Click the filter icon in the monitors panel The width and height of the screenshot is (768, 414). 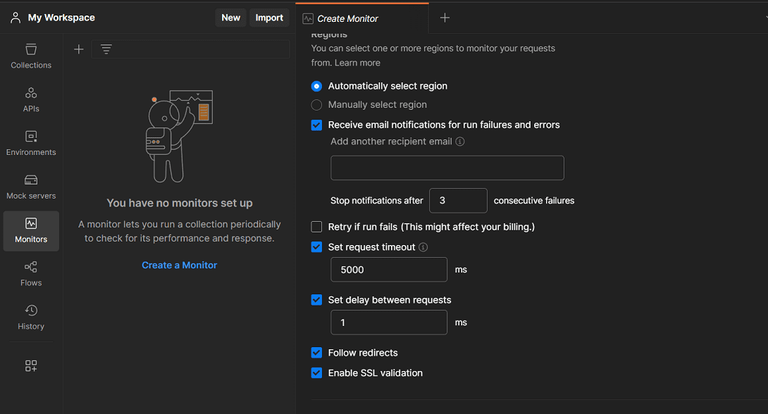coord(106,49)
